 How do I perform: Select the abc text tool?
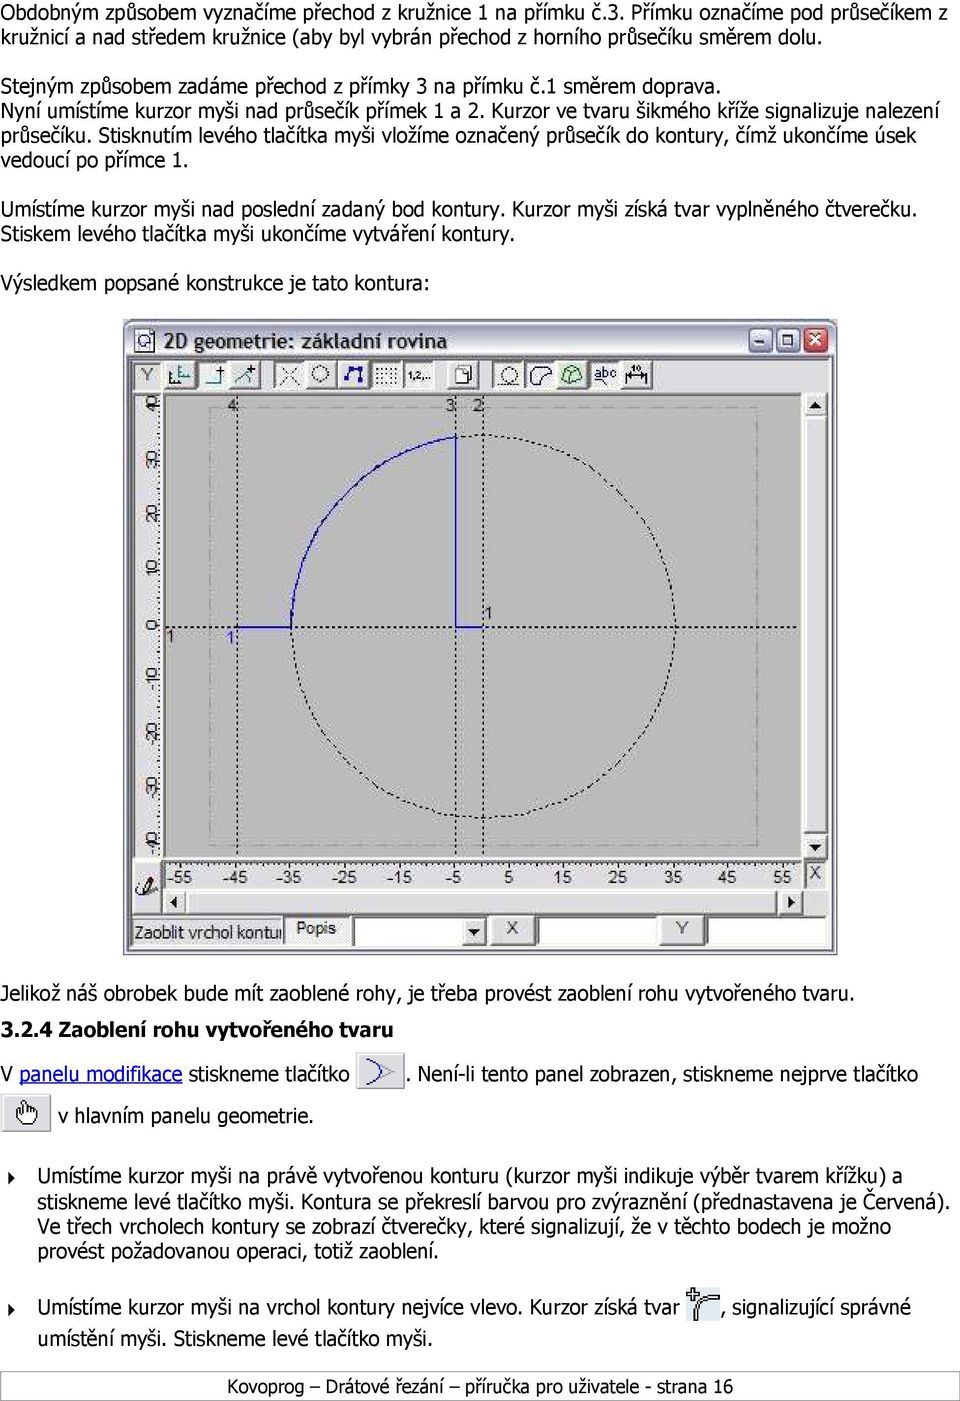[x=605, y=375]
